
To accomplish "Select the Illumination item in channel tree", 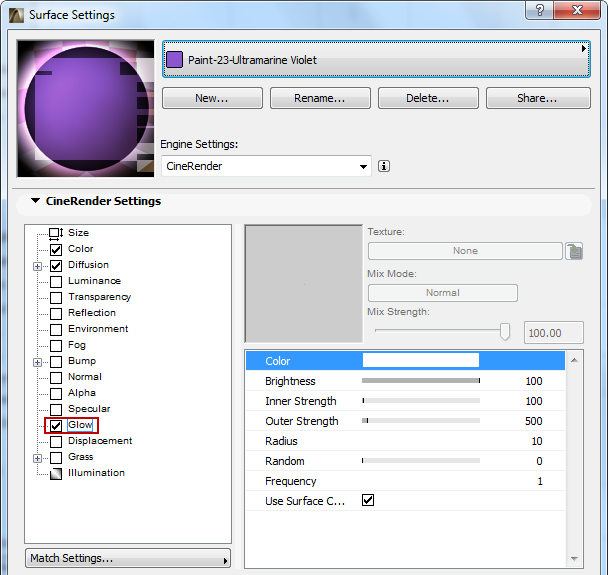I will click(96, 473).
